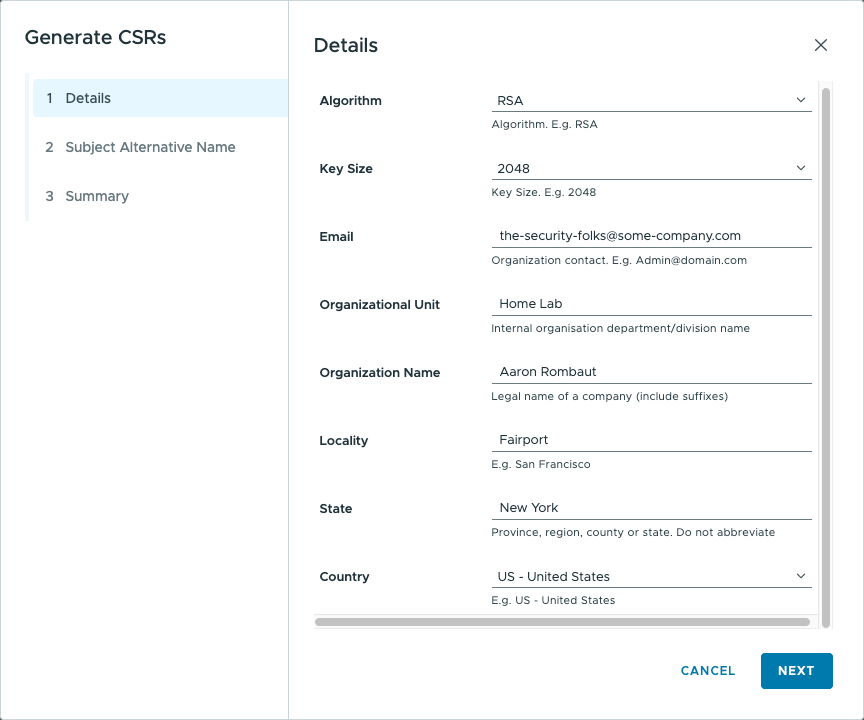Click the vertical scrollbar in Details
The width and height of the screenshot is (864, 720).
pos(826,350)
